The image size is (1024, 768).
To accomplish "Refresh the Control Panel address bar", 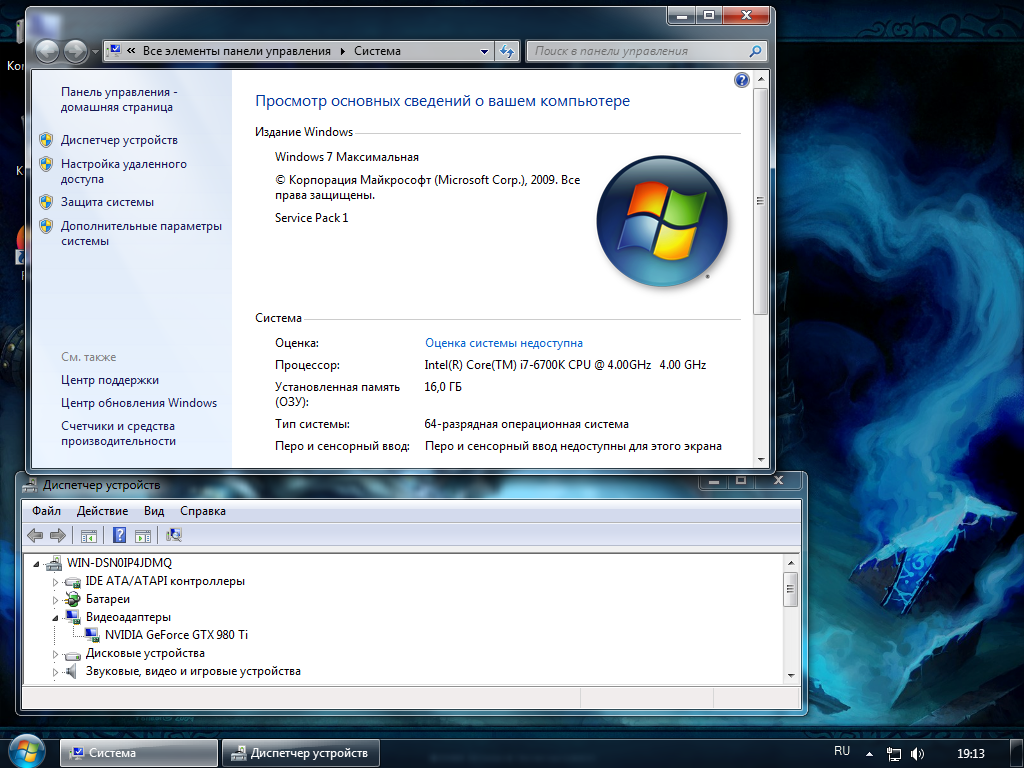I will (x=507, y=52).
